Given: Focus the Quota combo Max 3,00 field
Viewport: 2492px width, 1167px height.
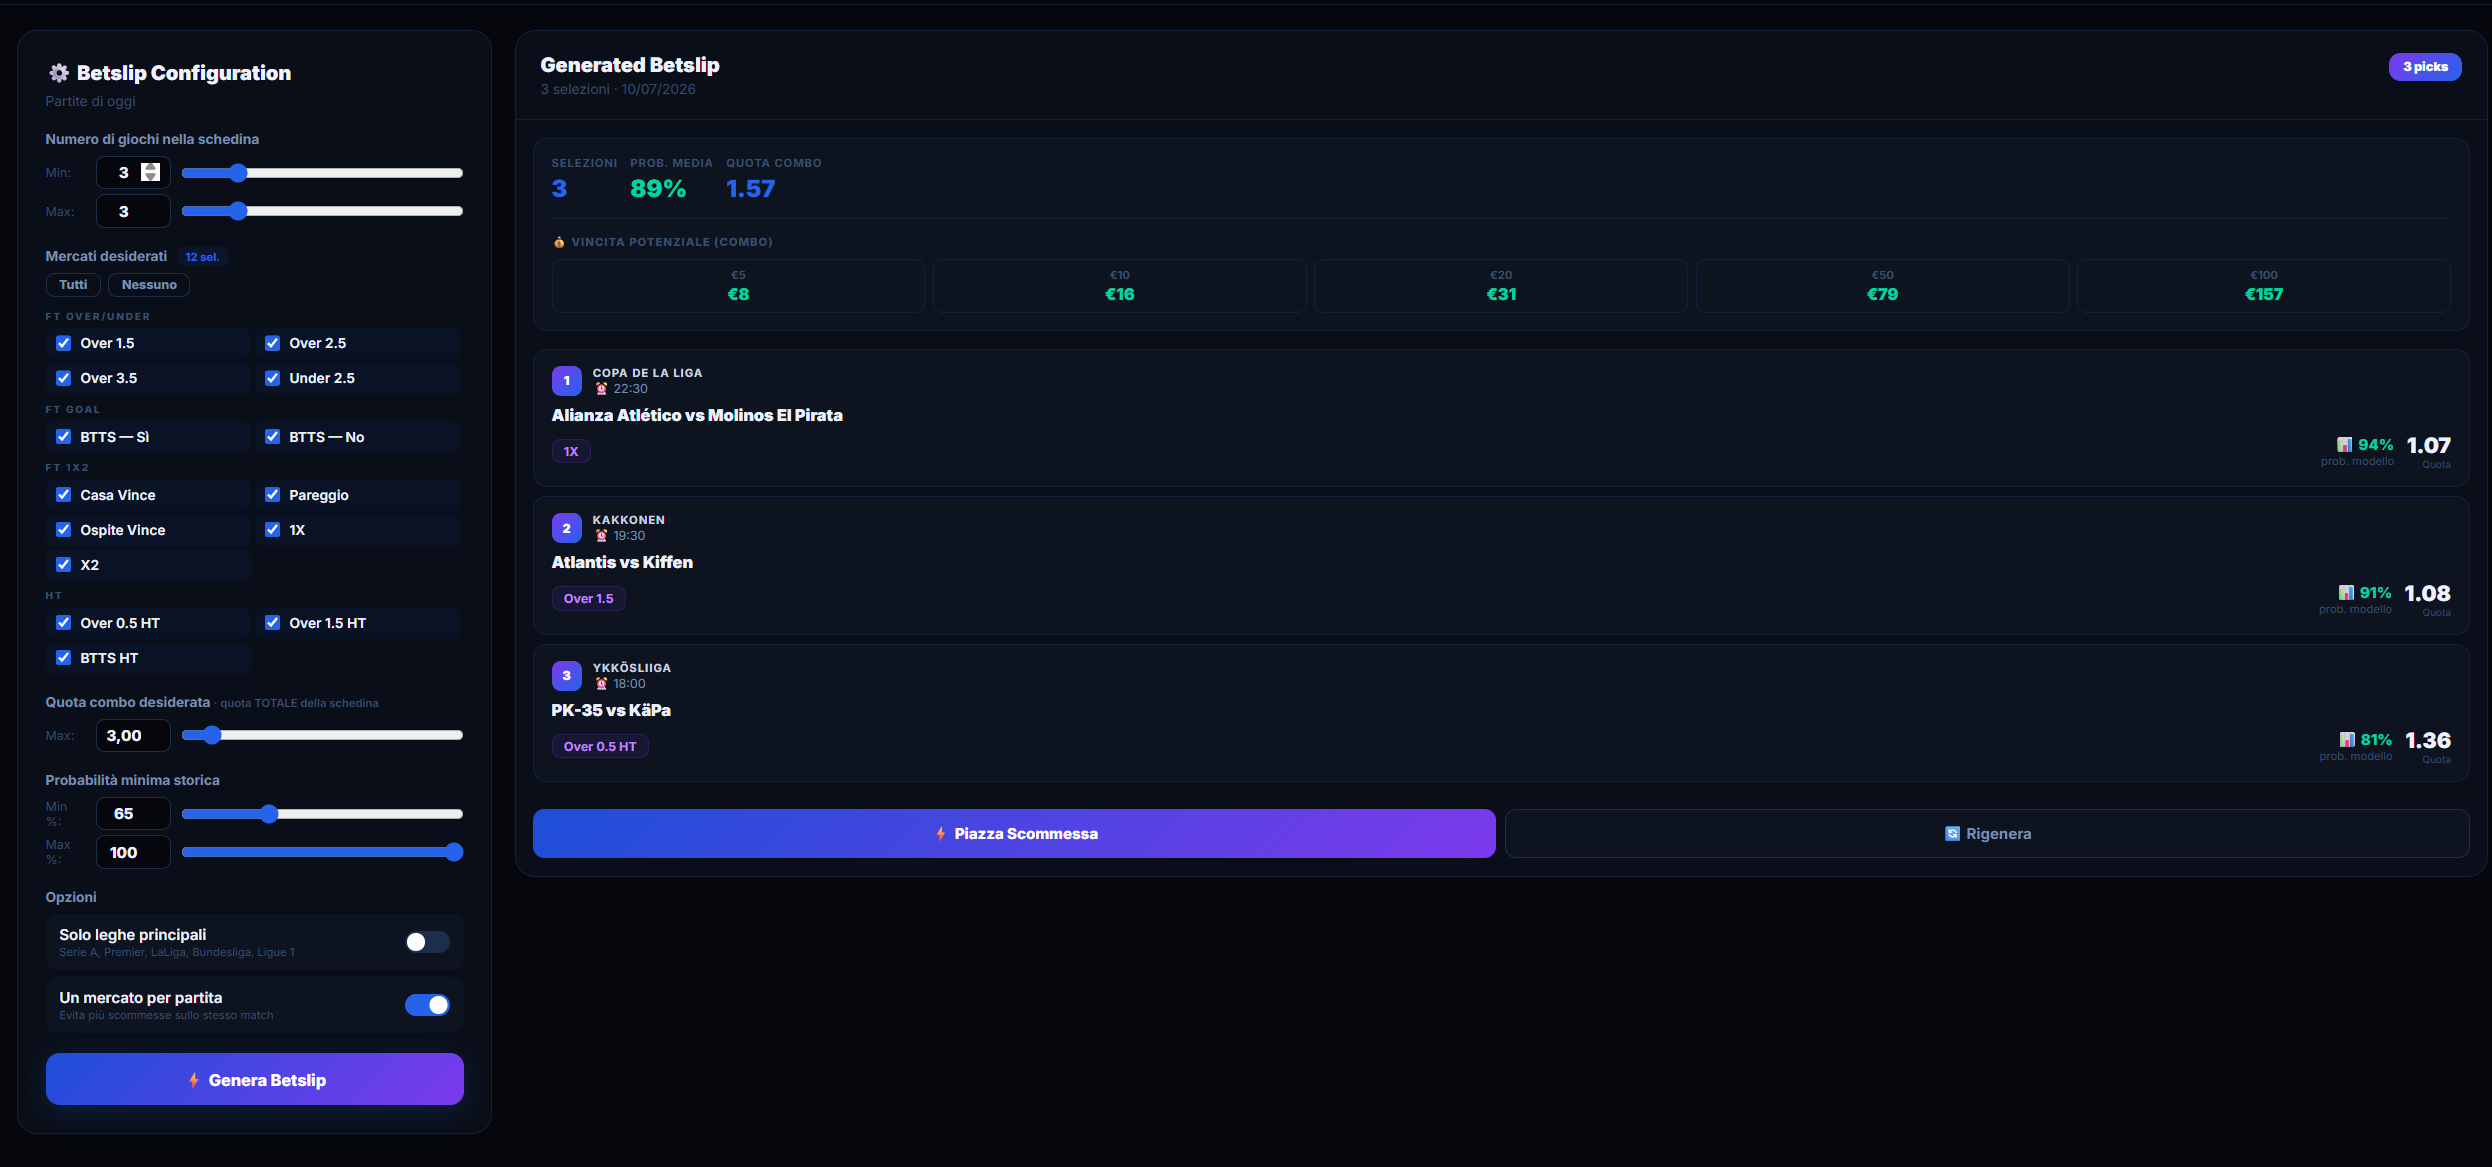Looking at the screenshot, I should click(133, 735).
